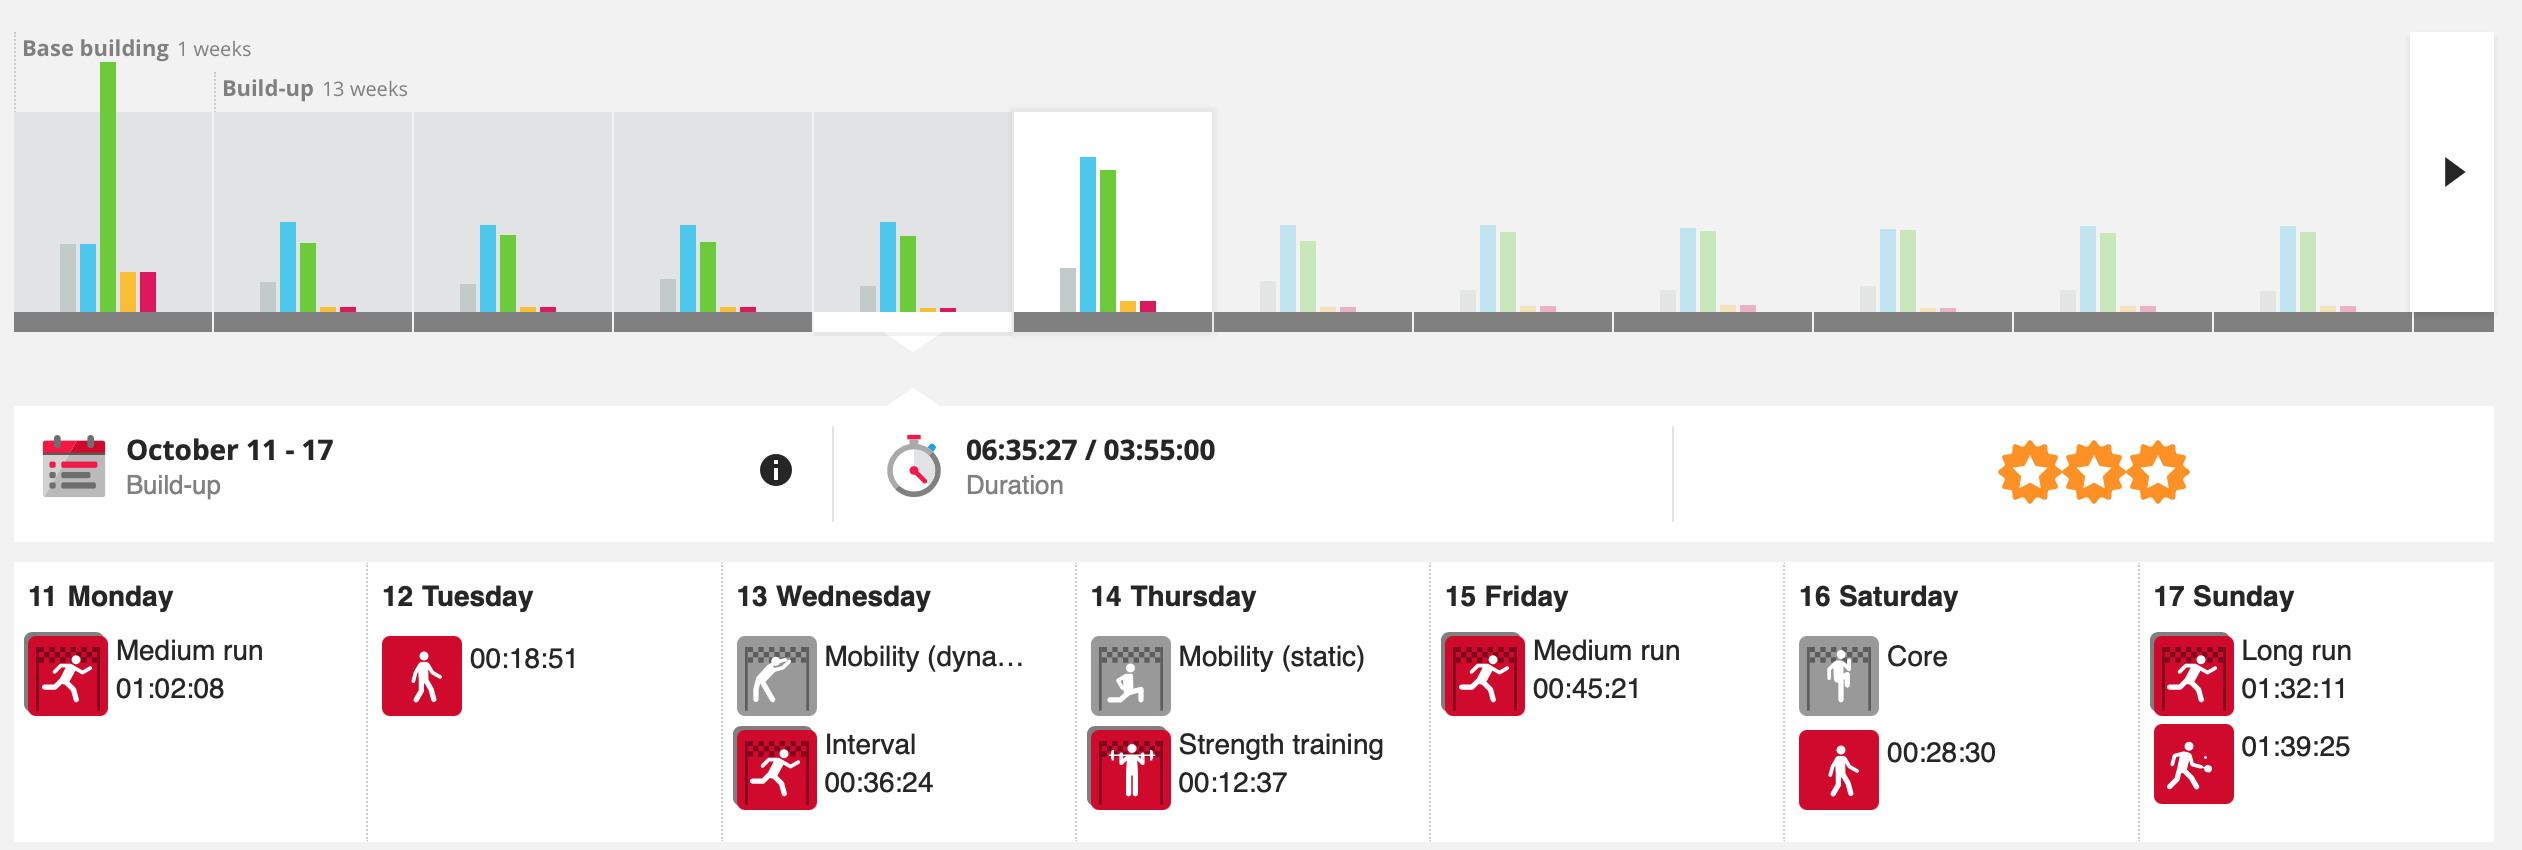Open Sunday's 01:39:25 activity entry
Screen dimensions: 2522x850
2295,747
